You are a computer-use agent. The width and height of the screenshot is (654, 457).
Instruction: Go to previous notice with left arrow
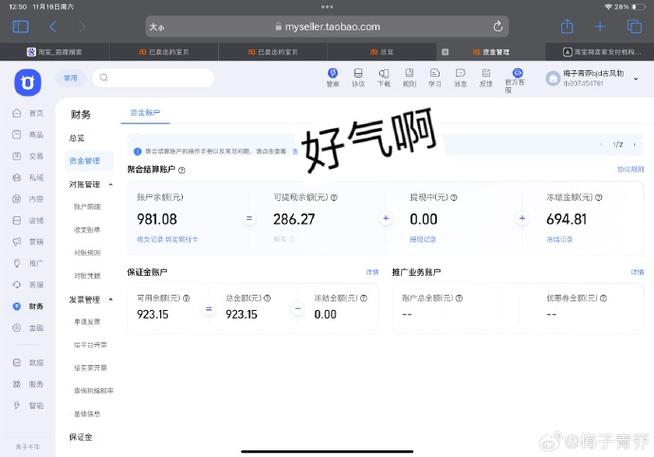601,144
